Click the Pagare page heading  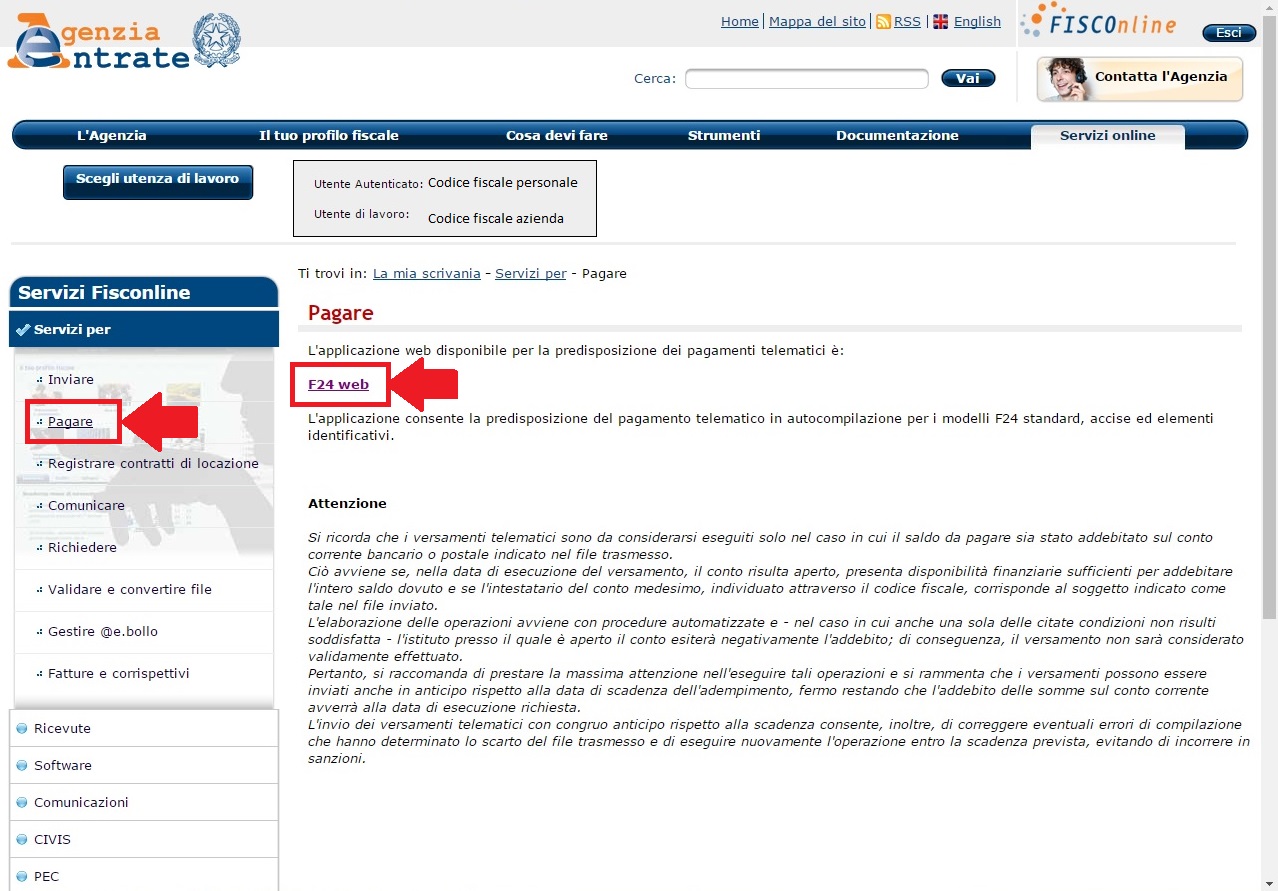(x=340, y=313)
